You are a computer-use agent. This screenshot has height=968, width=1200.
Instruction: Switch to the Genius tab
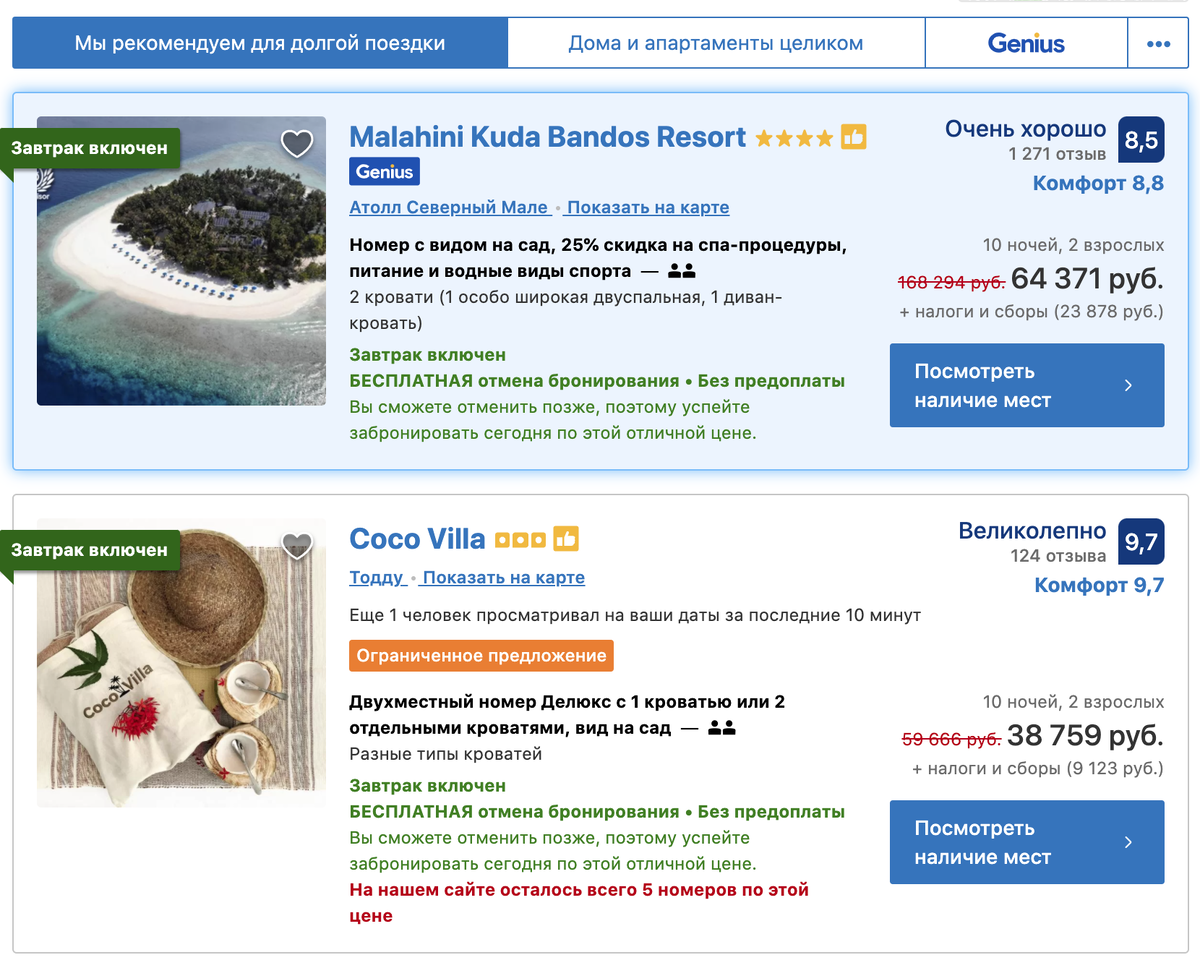click(1027, 44)
